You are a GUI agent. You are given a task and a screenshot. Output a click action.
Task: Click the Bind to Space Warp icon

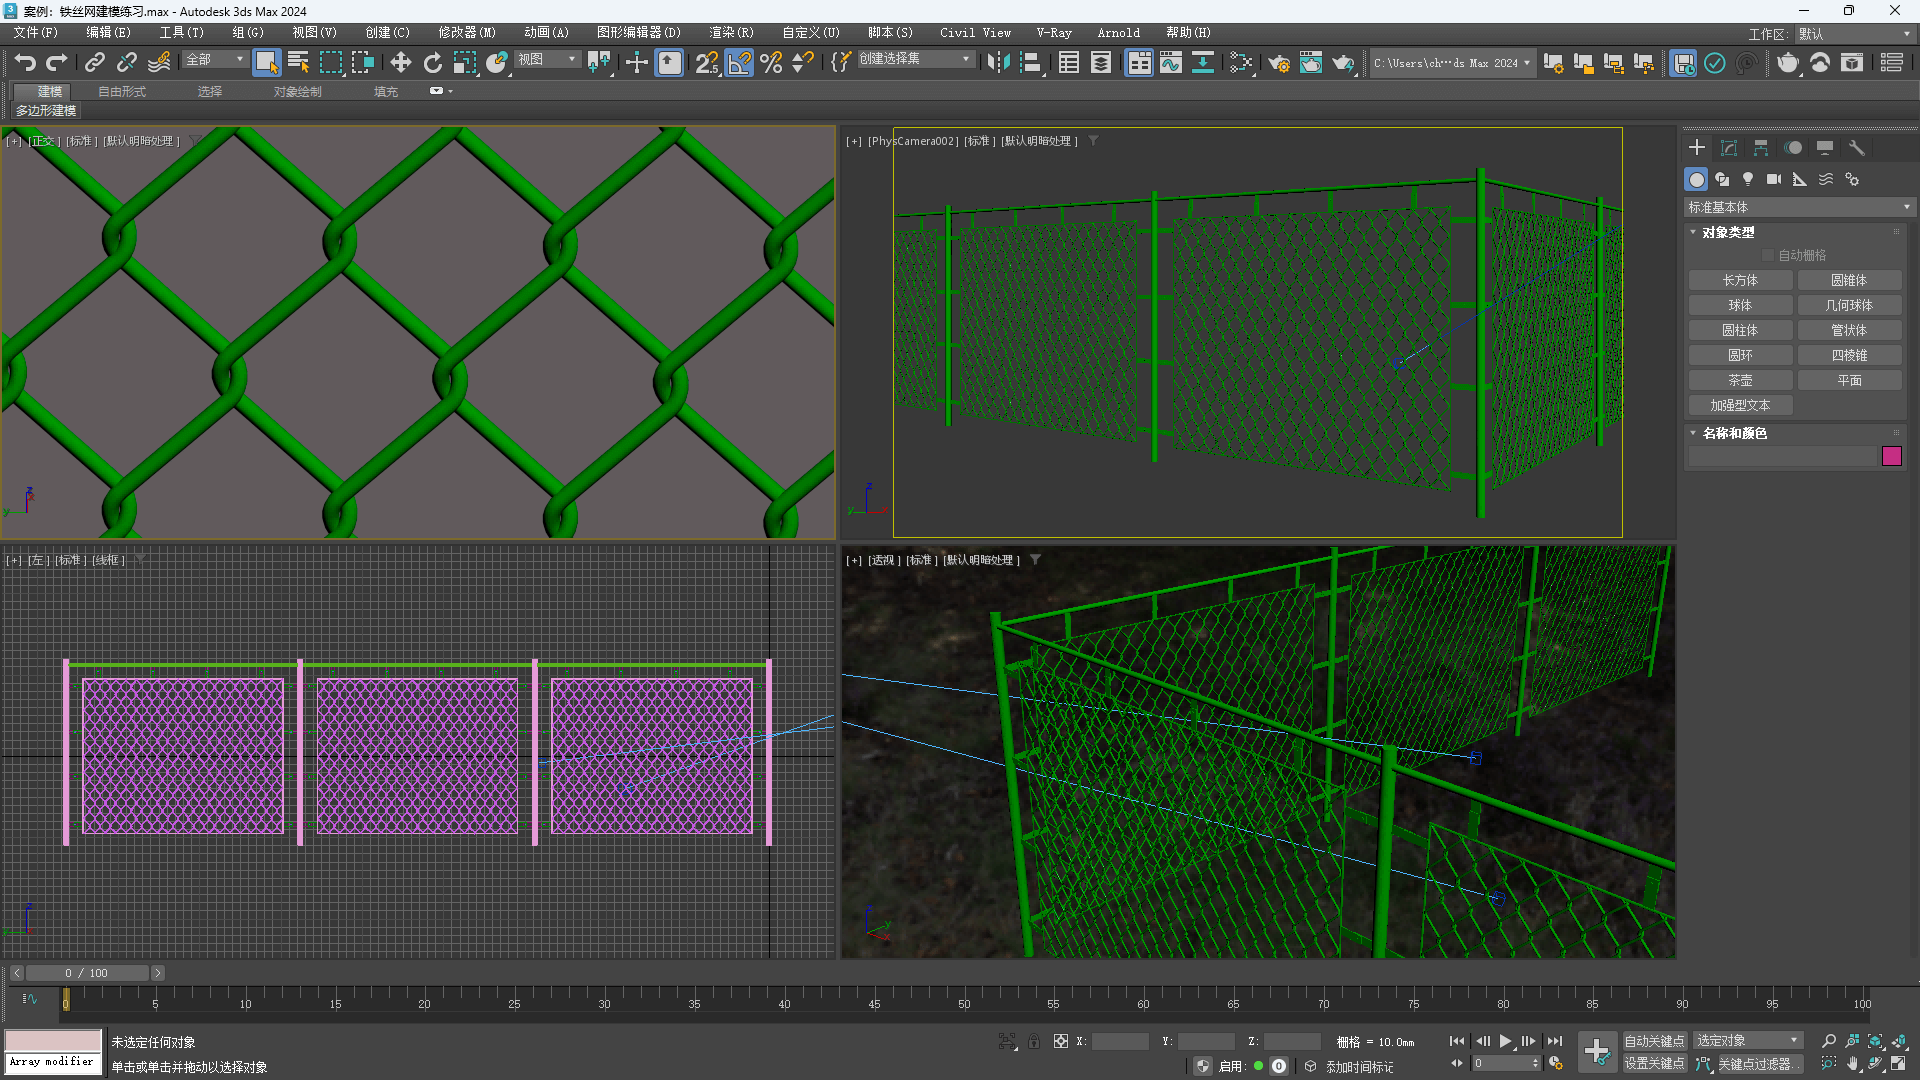pyautogui.click(x=159, y=63)
